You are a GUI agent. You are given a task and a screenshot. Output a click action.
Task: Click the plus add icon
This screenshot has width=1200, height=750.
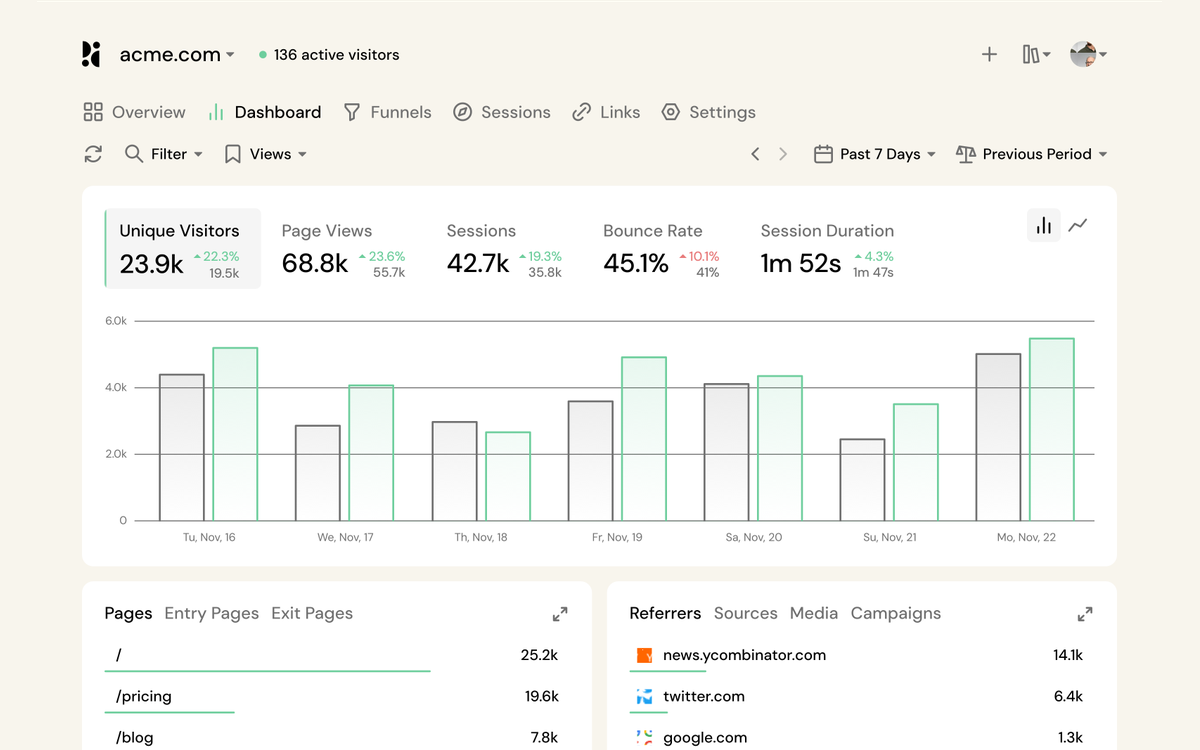pos(989,55)
